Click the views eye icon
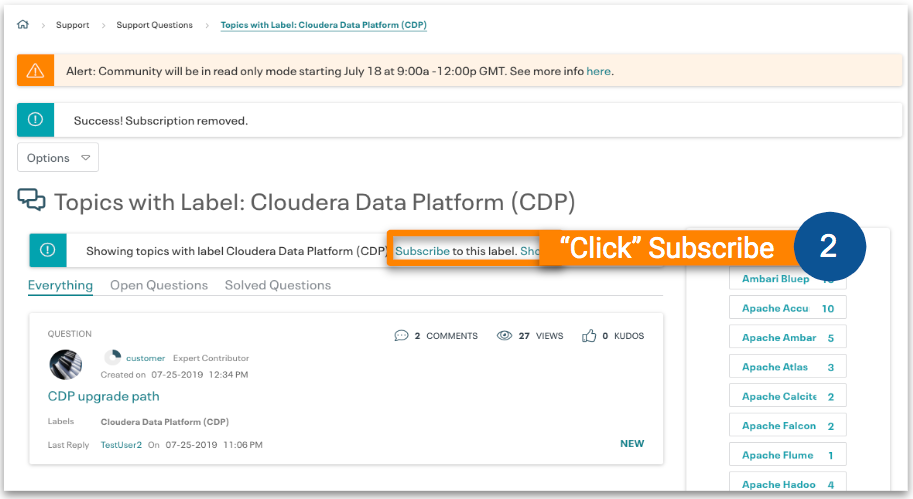 click(x=504, y=336)
